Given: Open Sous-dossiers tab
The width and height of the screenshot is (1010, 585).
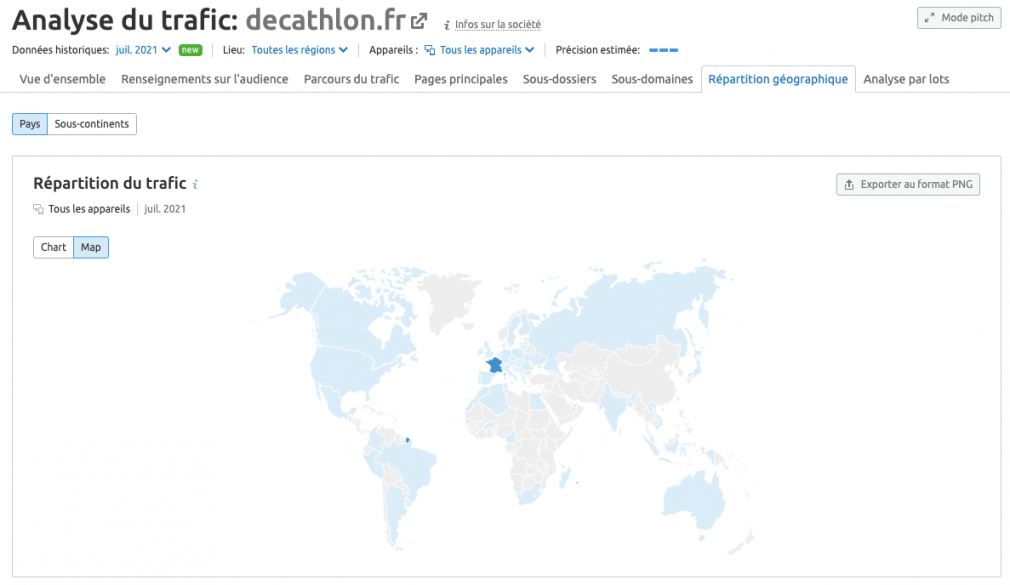Looking at the screenshot, I should [559, 79].
